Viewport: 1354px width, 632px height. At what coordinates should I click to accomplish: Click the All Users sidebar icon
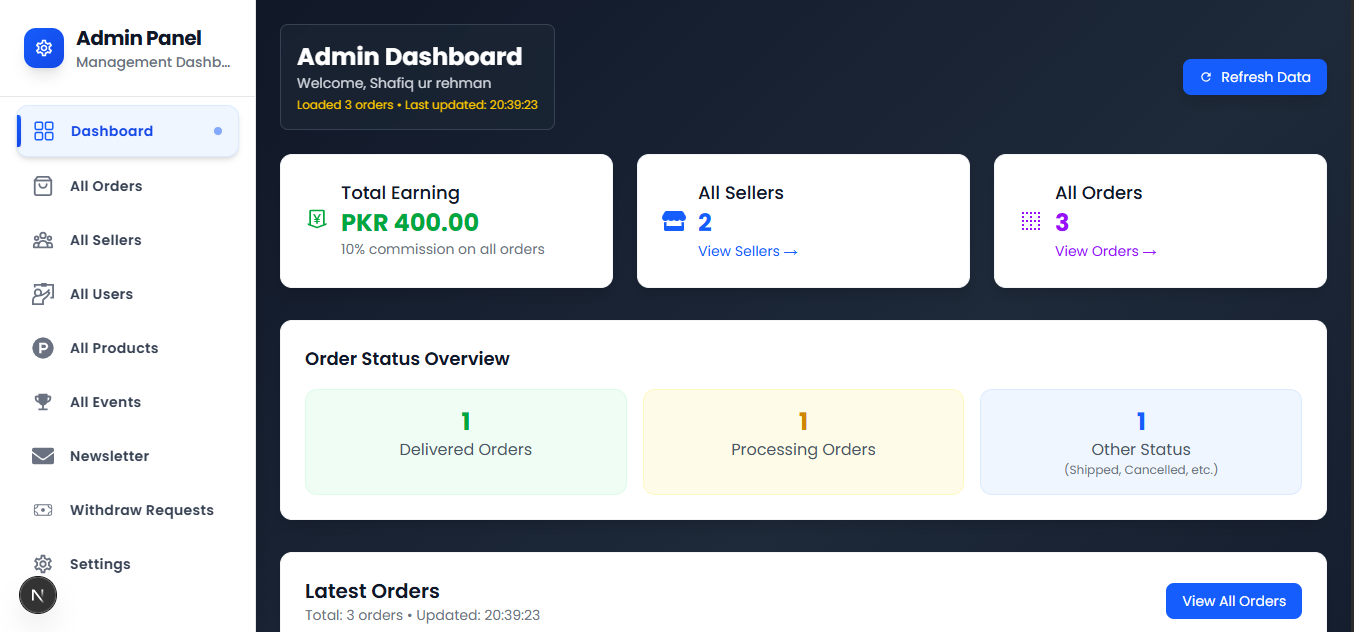43,294
